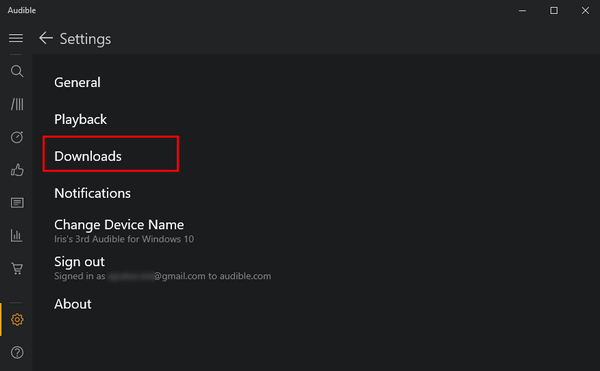The width and height of the screenshot is (600, 371).
Task: Open the hamburger navigation menu
Action: [16, 38]
